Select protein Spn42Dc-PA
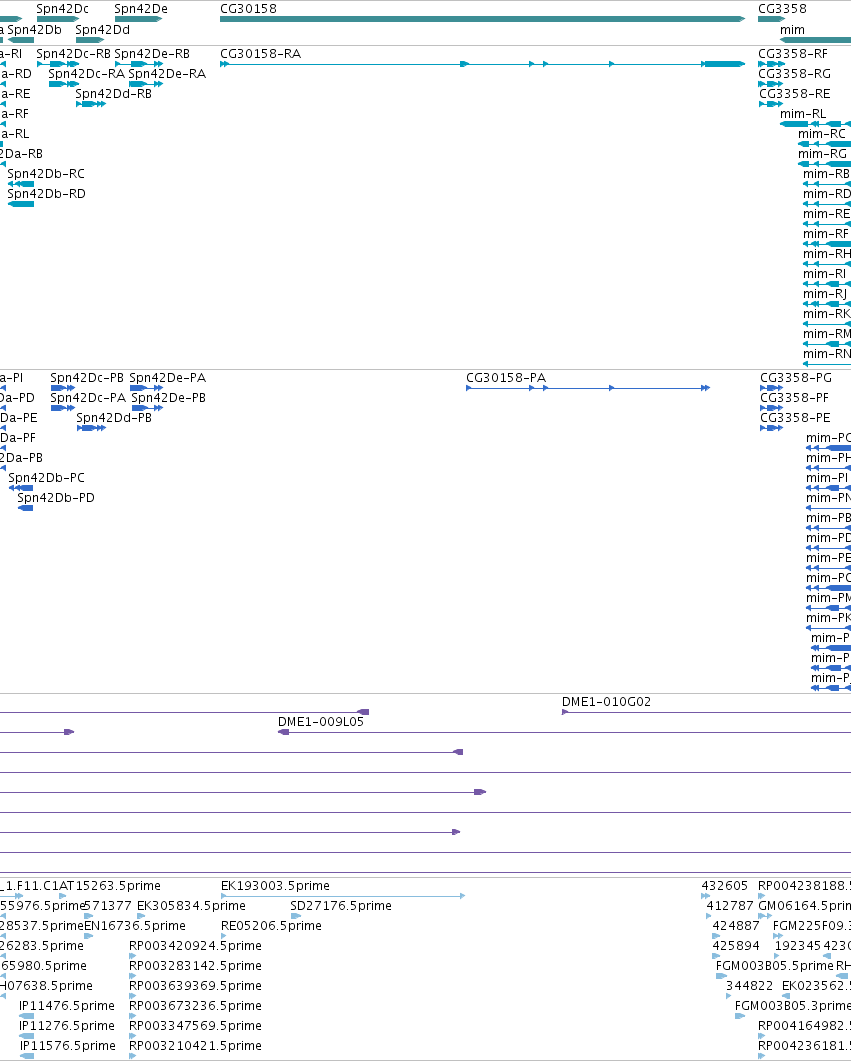Screen dimensions: 851x1061 [x=89, y=398]
